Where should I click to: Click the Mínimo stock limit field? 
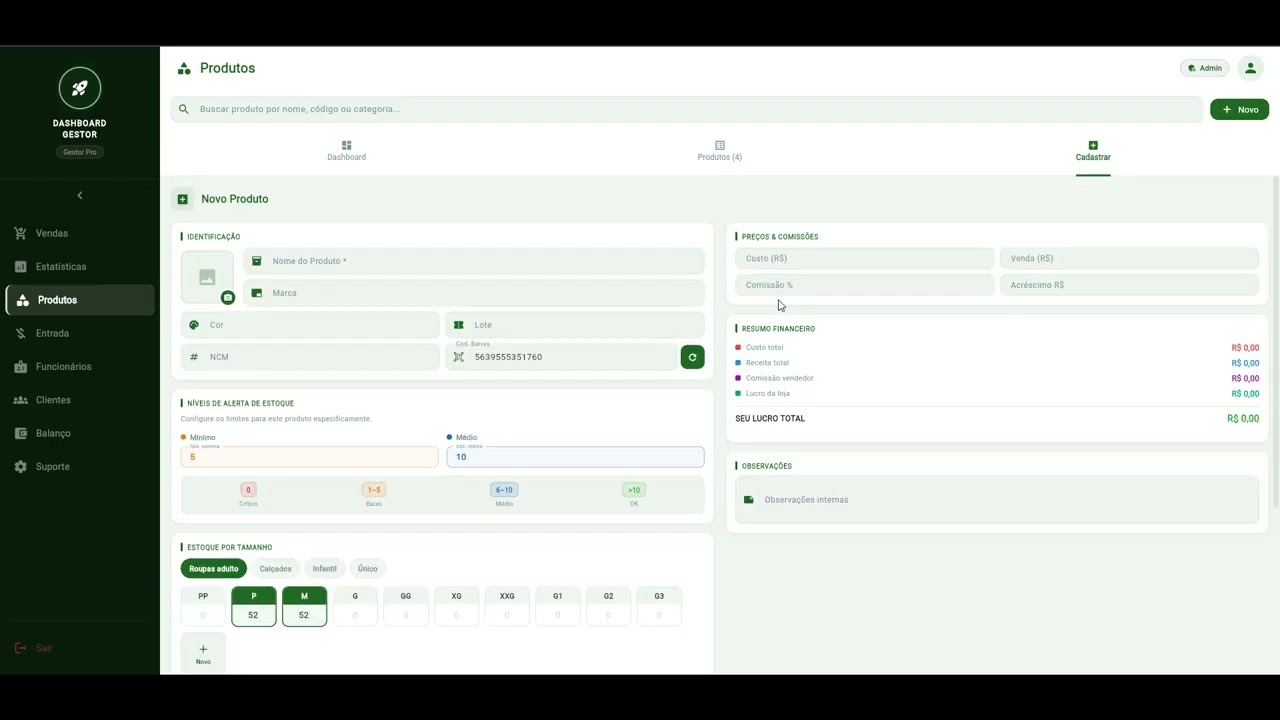pyautogui.click(x=310, y=457)
